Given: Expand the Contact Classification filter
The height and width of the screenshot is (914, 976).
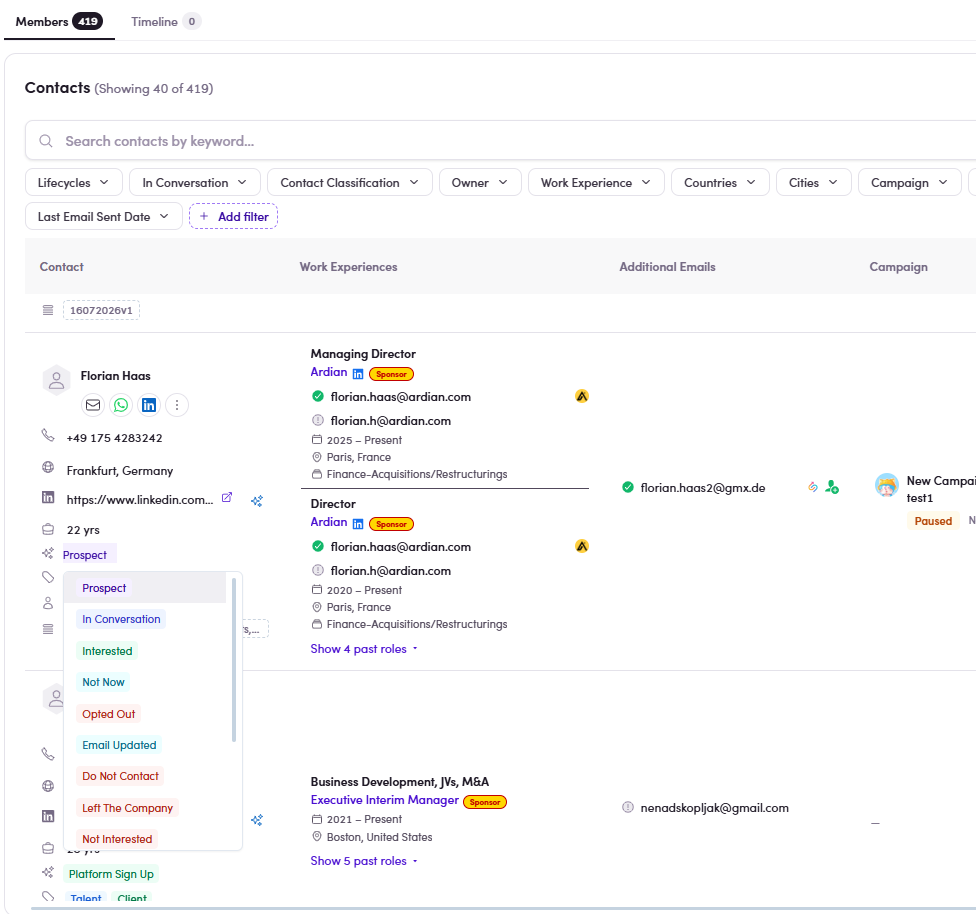Looking at the screenshot, I should pyautogui.click(x=349, y=182).
